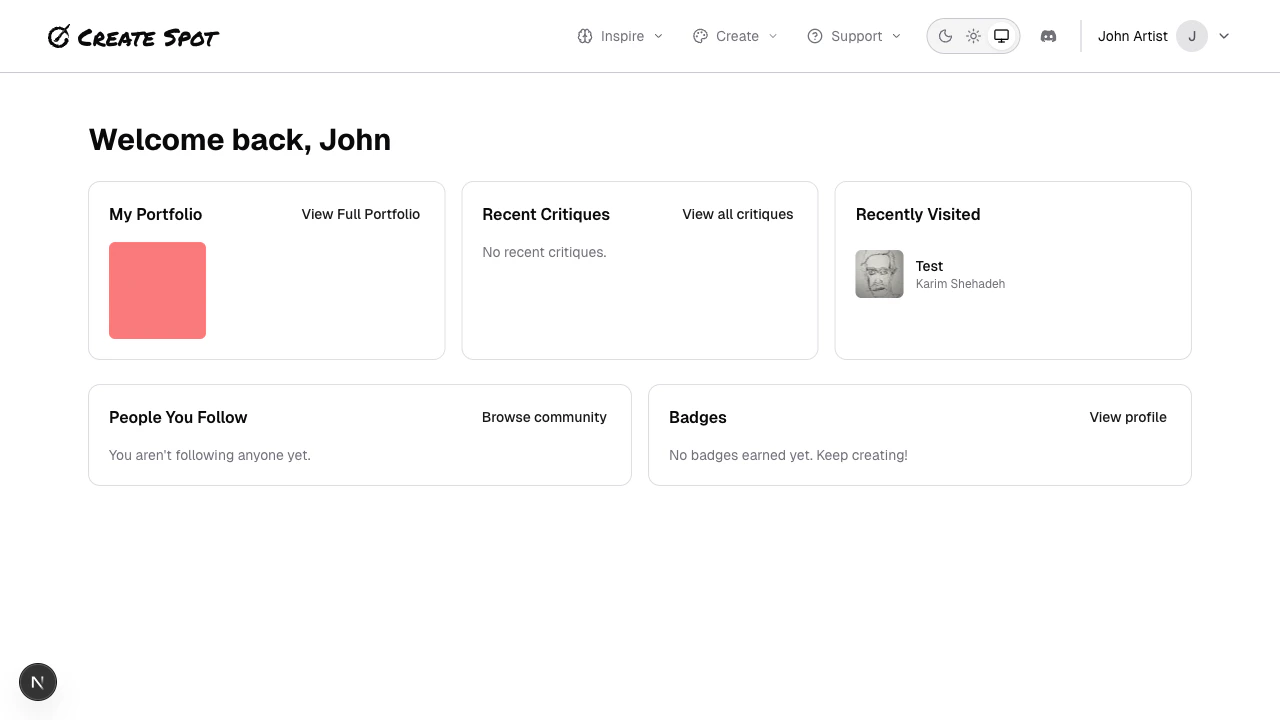Viewport: 1280px width, 720px height.
Task: Click the Recent Critiques heading
Action: tap(546, 214)
